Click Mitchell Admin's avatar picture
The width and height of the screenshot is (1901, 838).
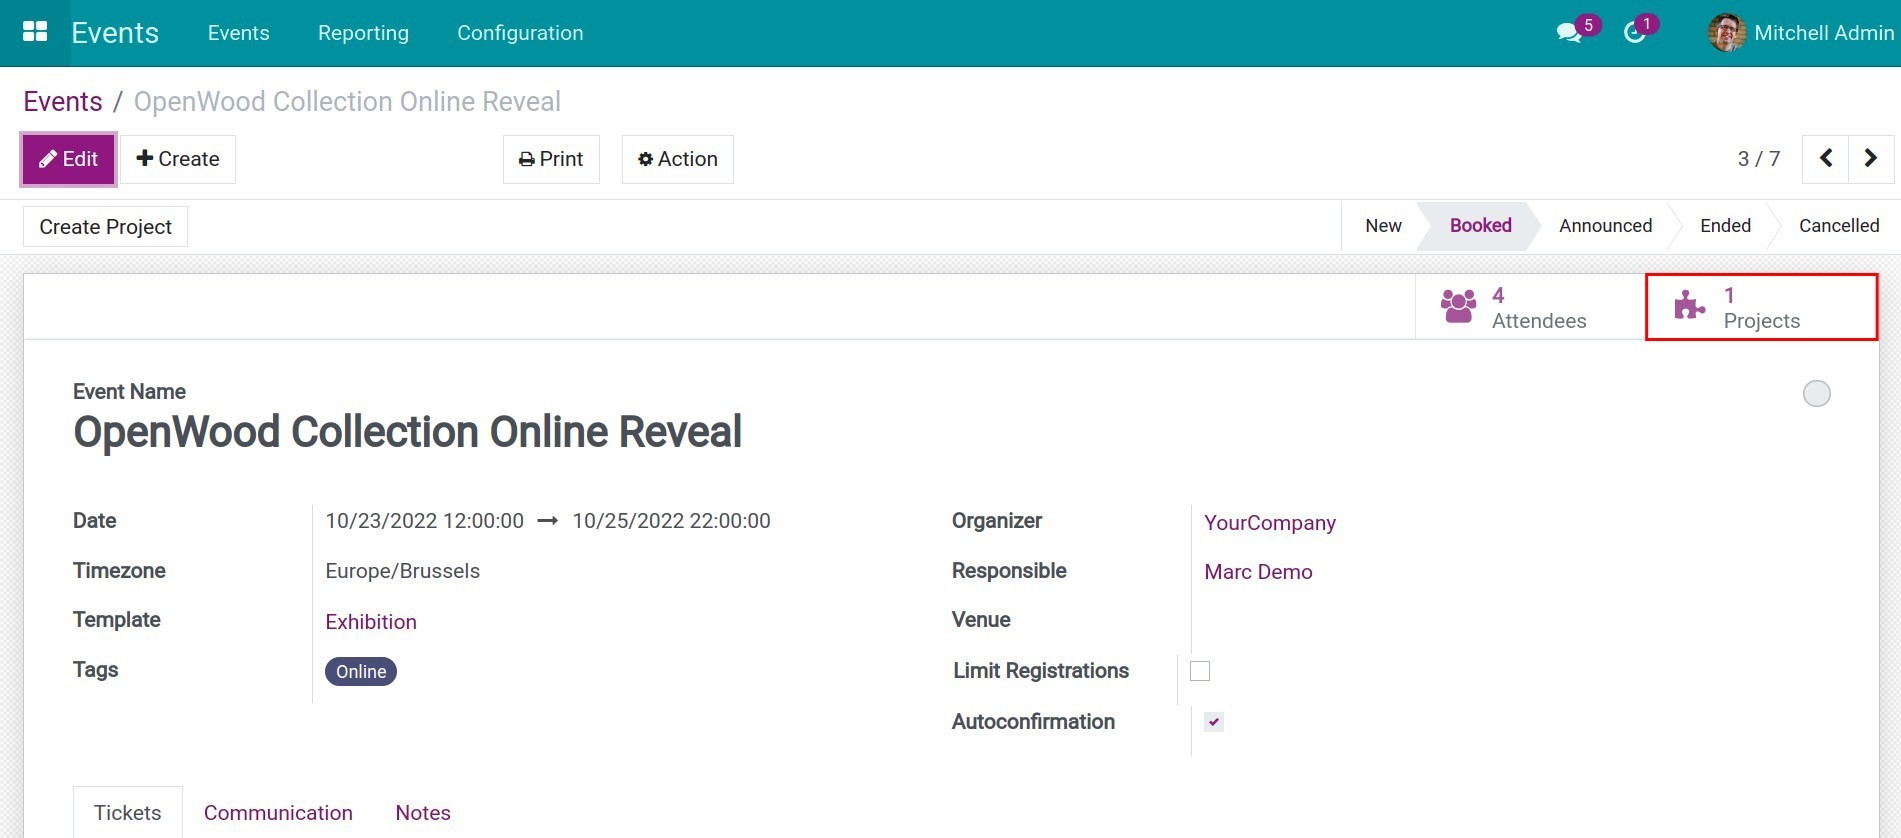1726,33
